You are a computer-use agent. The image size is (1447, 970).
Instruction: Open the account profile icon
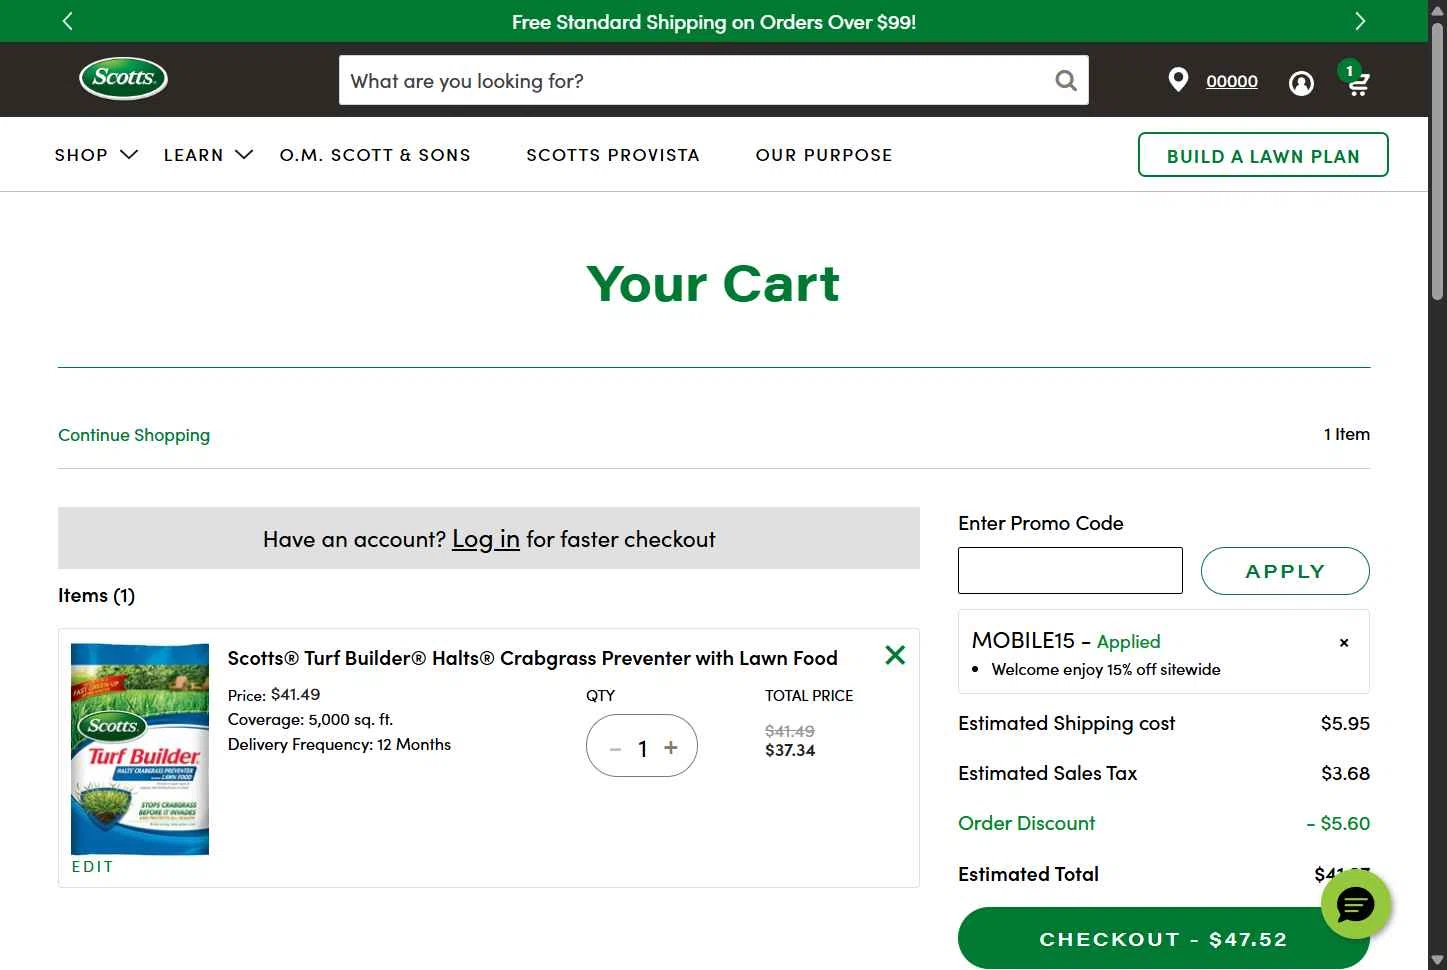point(1301,83)
